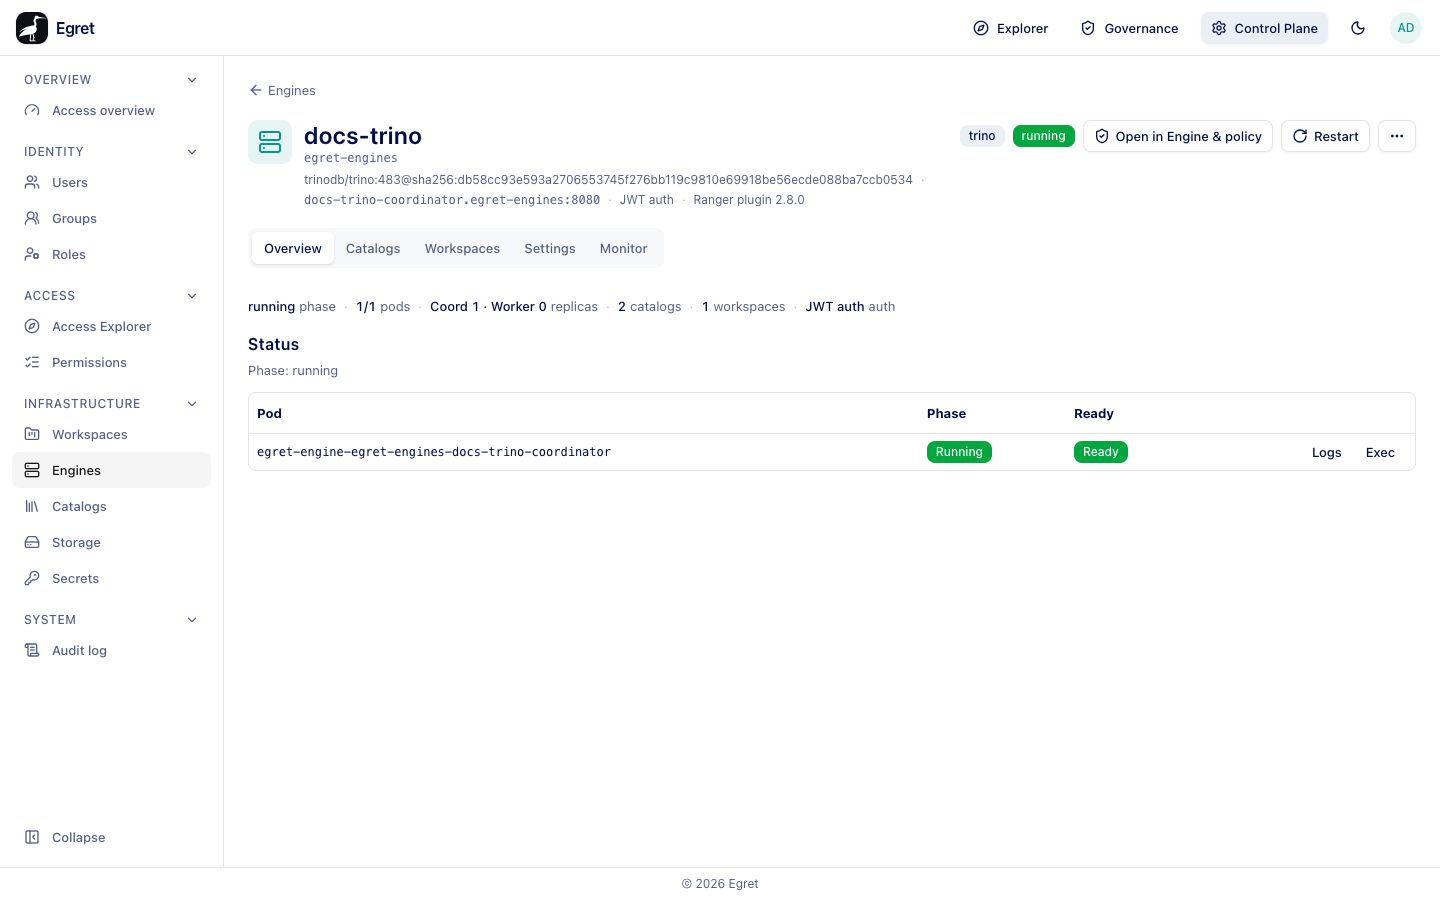Click the Ready badge in pod row

pos(1100,452)
